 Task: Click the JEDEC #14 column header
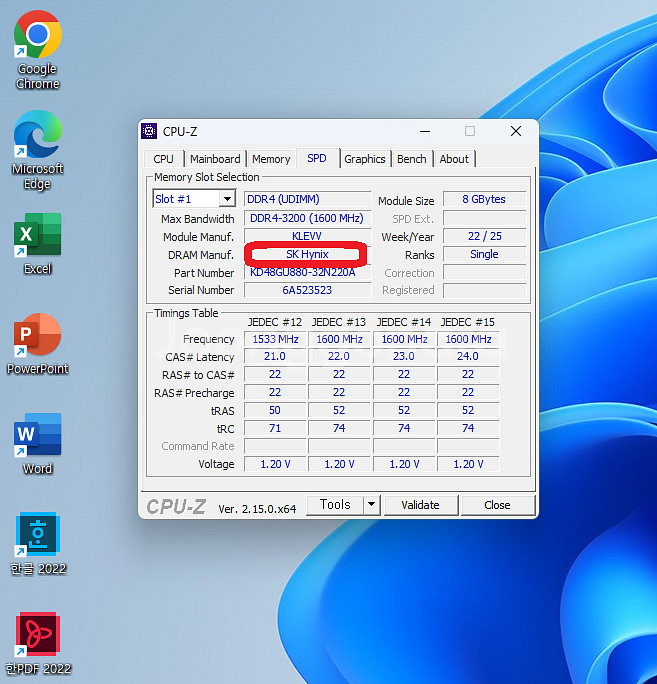pos(404,322)
